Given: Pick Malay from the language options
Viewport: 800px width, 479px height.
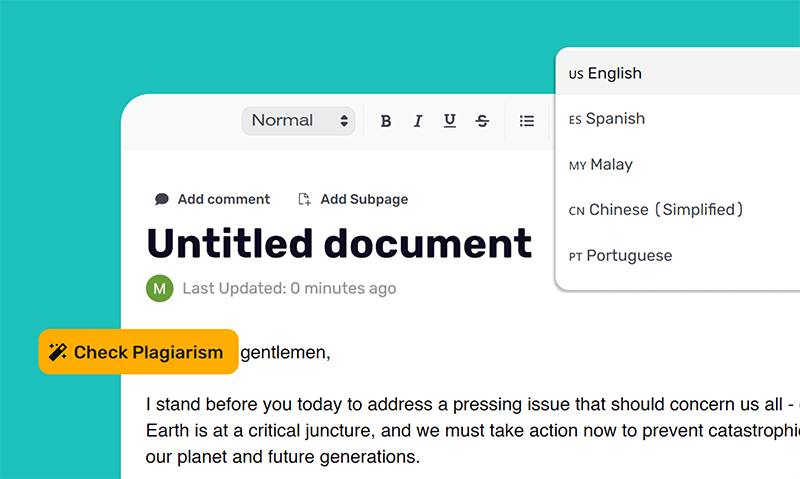Looking at the screenshot, I should click(x=610, y=164).
